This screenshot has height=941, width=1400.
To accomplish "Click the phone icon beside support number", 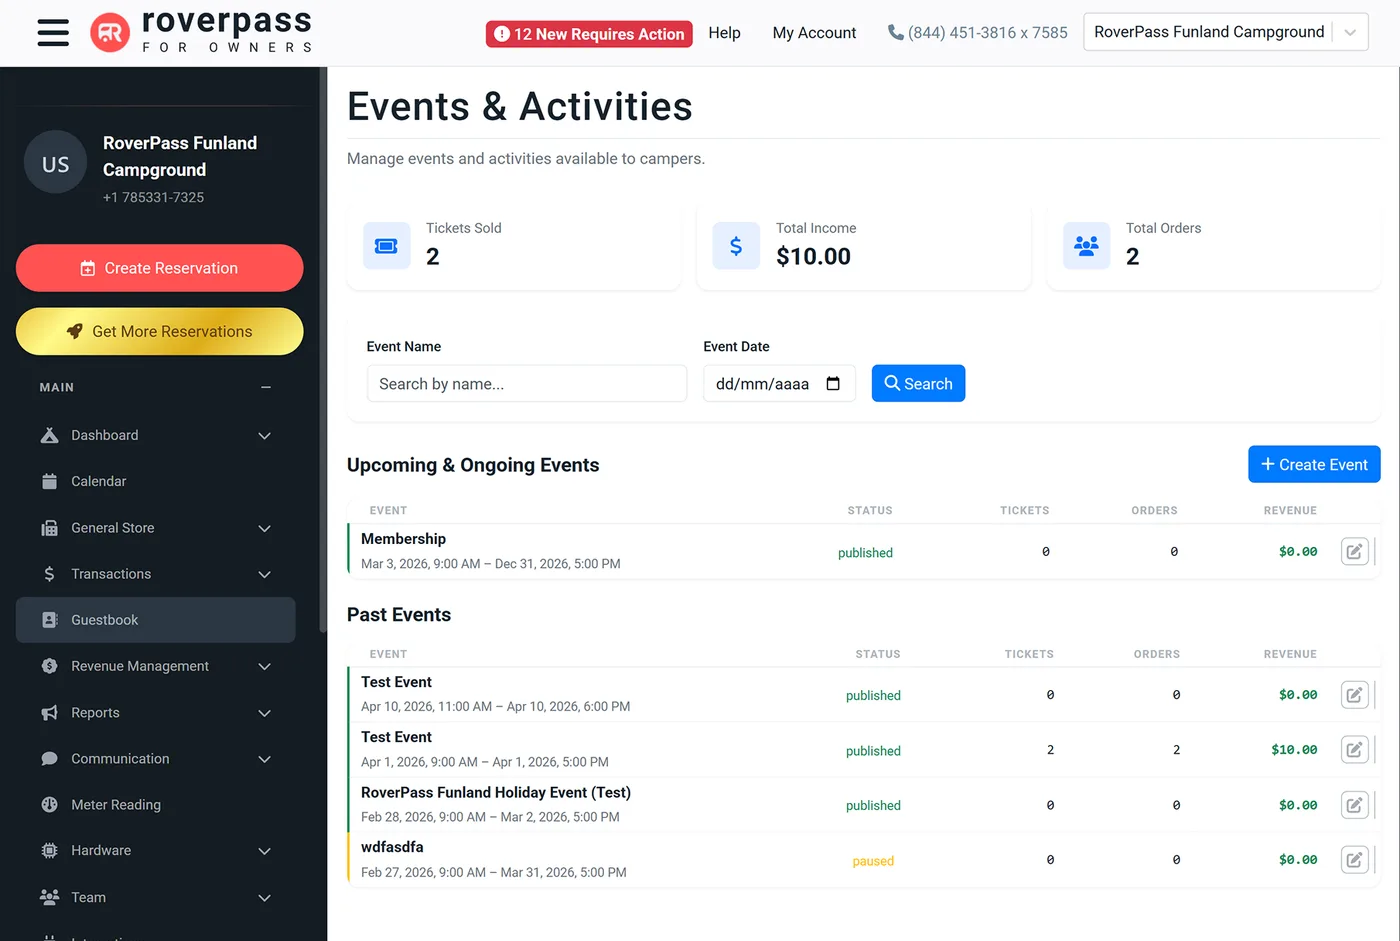I will tap(895, 33).
